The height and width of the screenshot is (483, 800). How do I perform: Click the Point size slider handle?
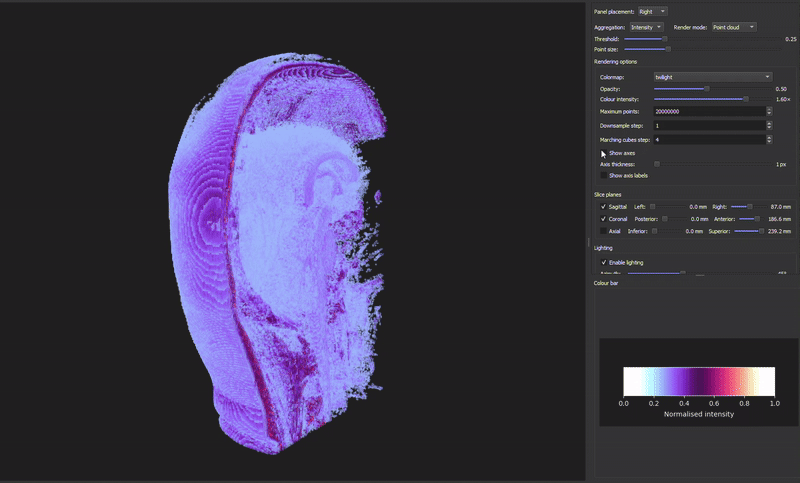[668, 48]
